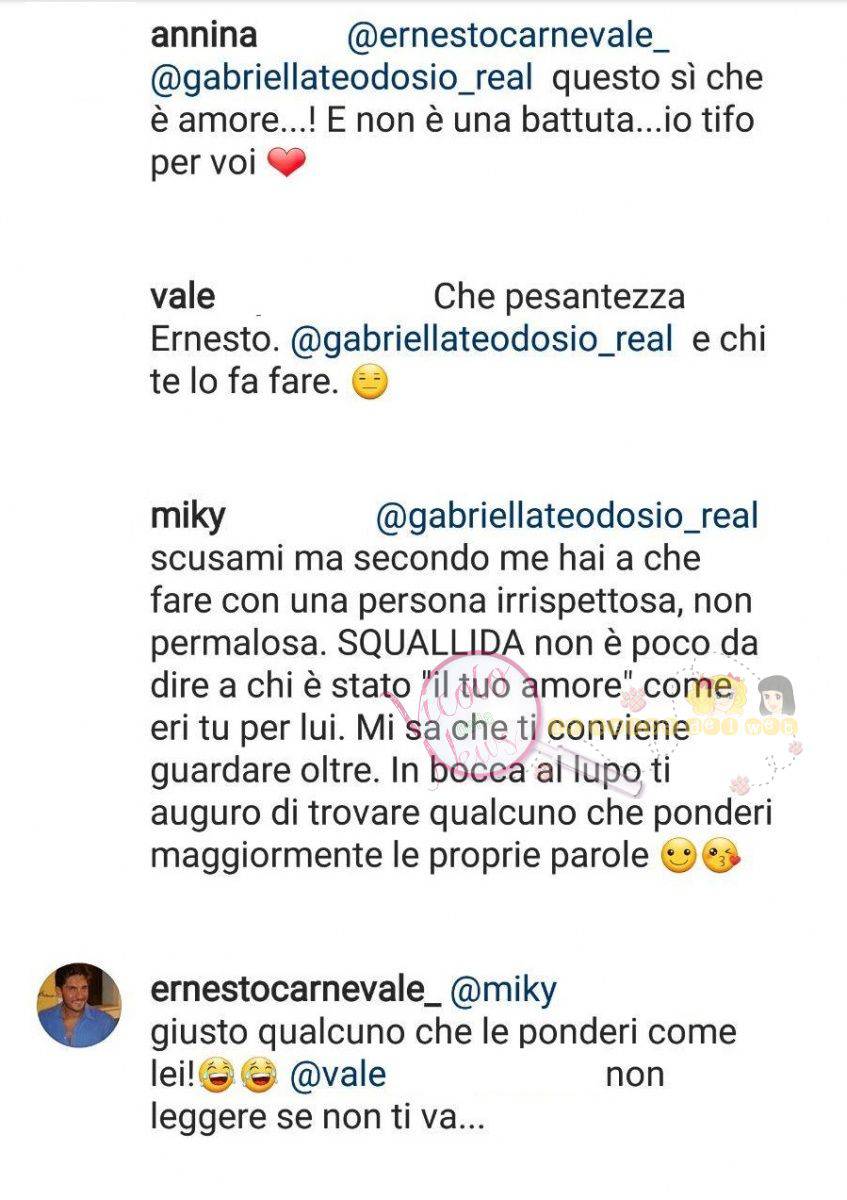Tap the @miky mention in Ernesto's reply
Viewport: 847px width, 1200px height.
504,989
